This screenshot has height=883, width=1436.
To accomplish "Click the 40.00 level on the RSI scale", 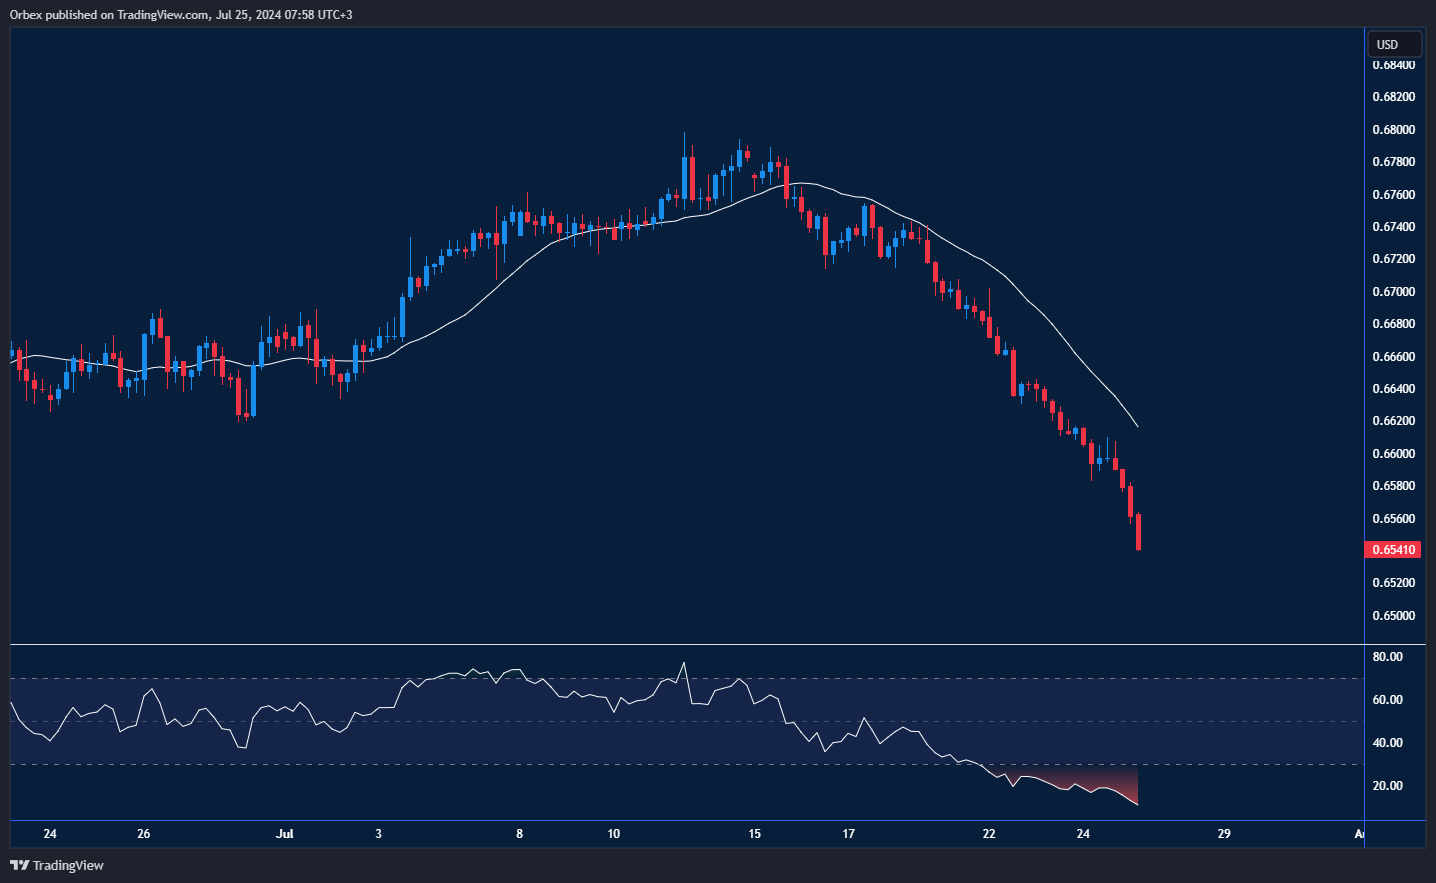I will click(1387, 743).
